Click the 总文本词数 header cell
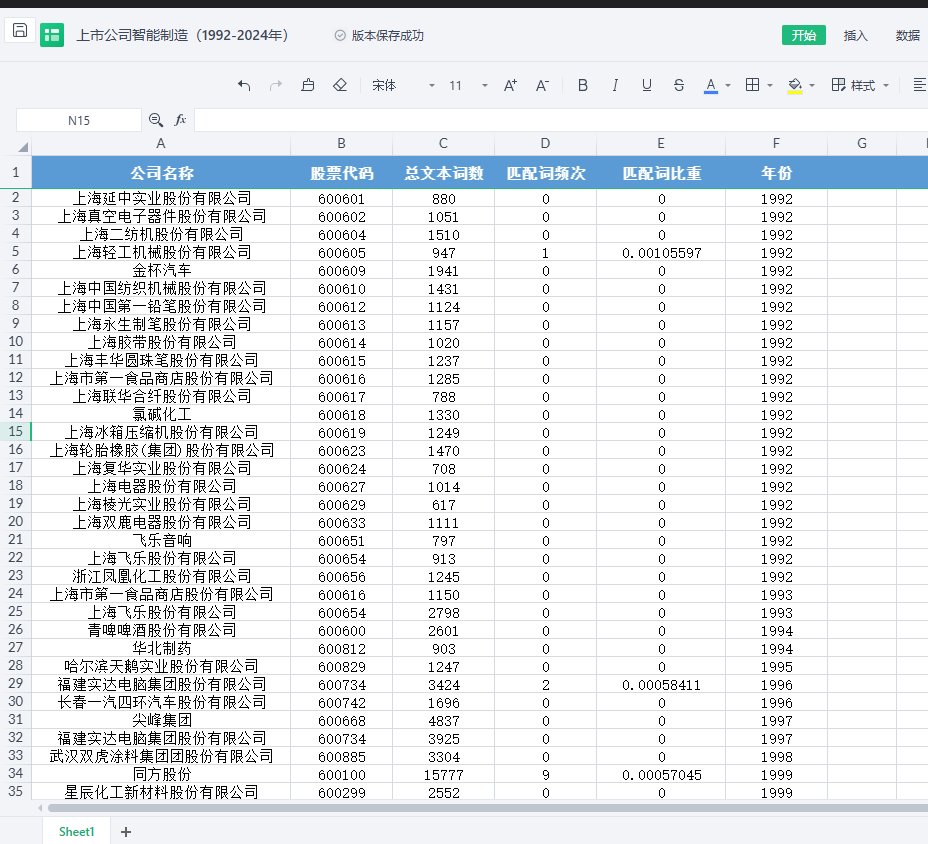The height and width of the screenshot is (844, 928). click(443, 173)
